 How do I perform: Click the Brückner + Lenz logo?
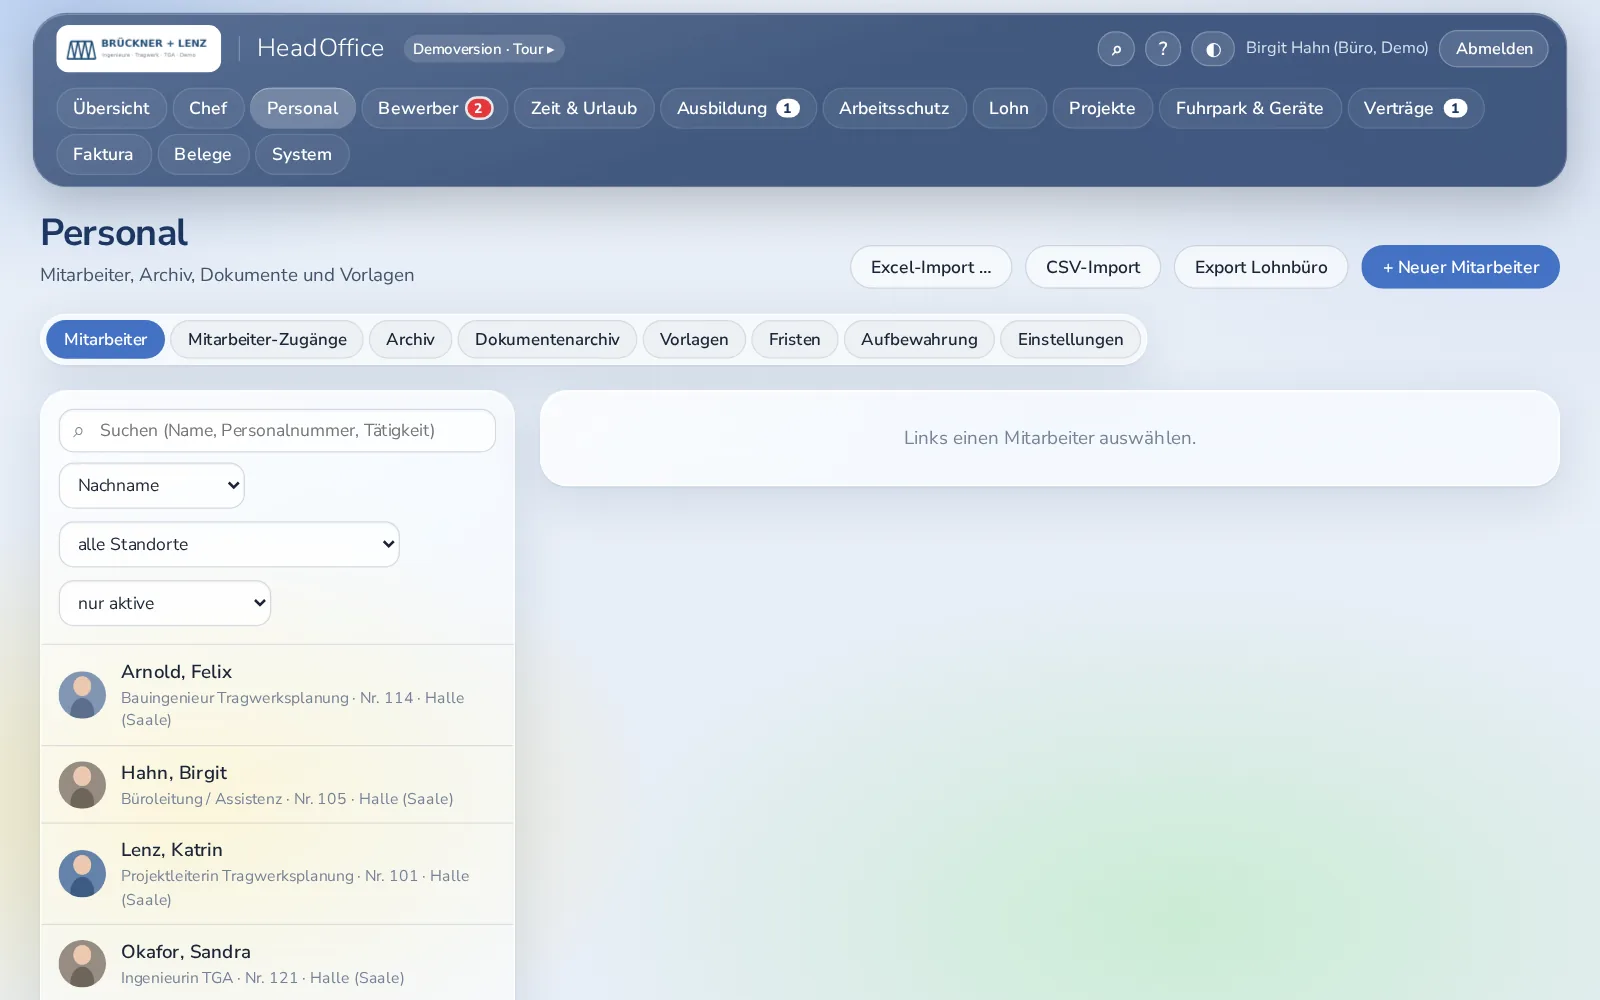(x=138, y=48)
